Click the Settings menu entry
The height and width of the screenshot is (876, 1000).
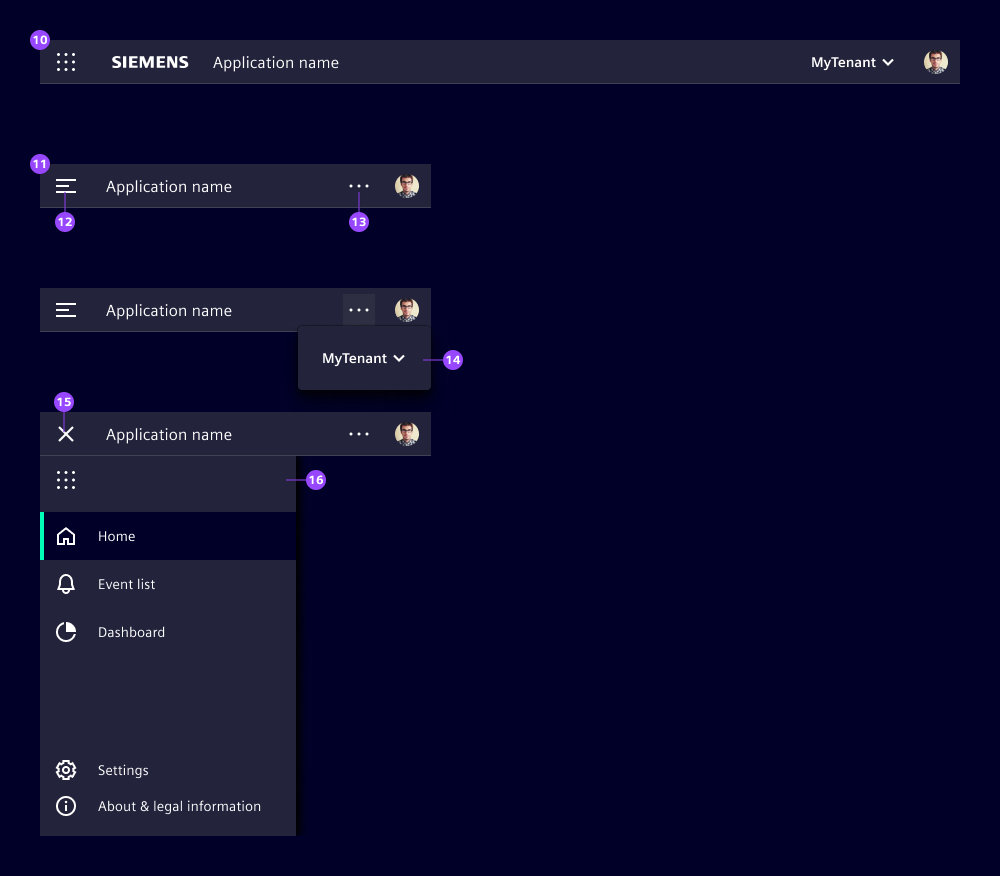[x=123, y=770]
